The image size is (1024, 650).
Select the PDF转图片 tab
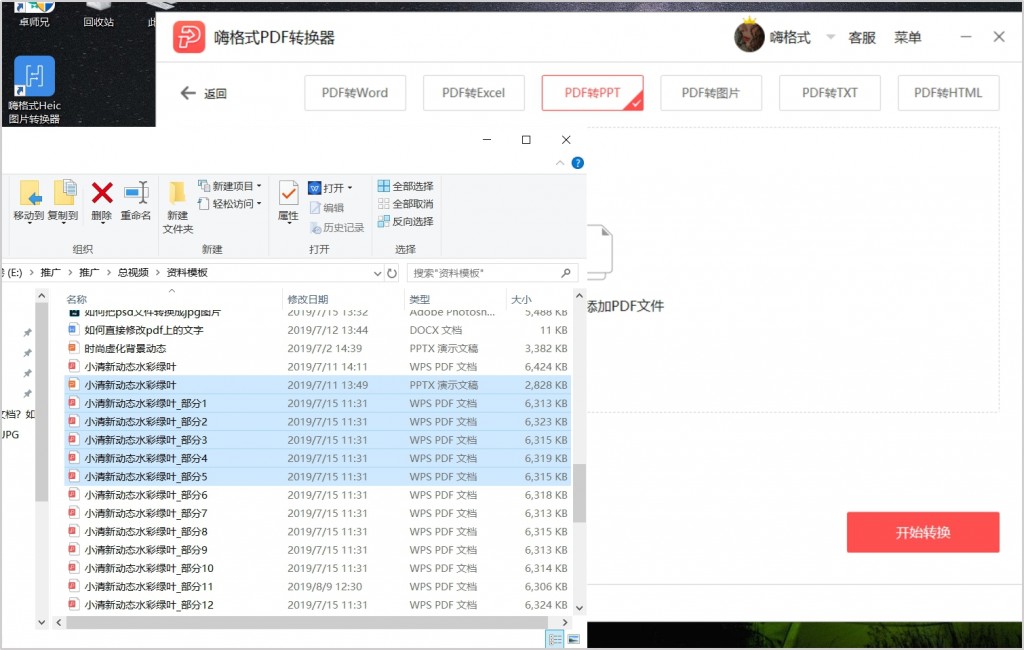tap(711, 93)
